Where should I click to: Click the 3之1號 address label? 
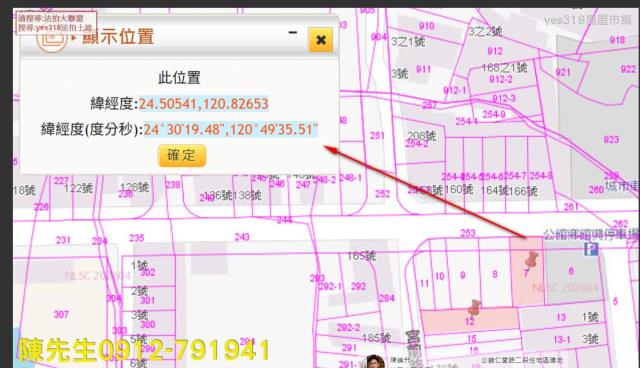pyautogui.click(x=408, y=41)
